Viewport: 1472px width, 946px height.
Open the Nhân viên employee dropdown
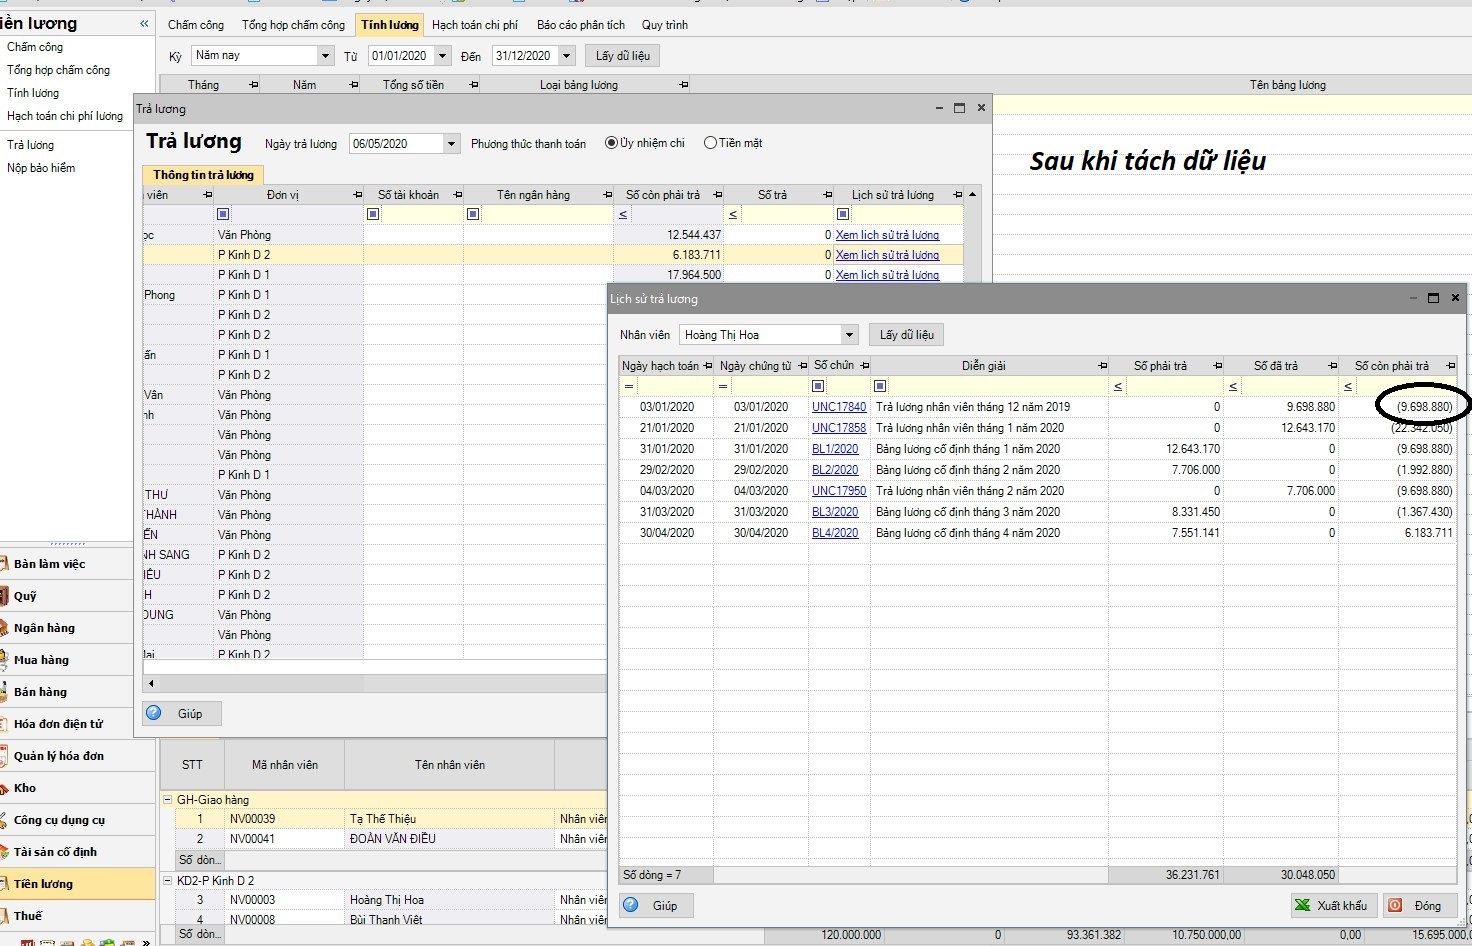tap(849, 335)
